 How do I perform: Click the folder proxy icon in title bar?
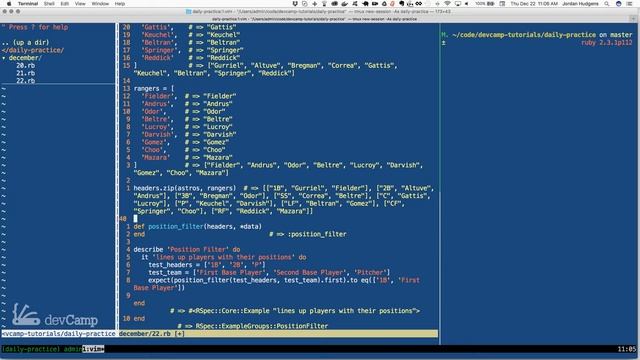click(189, 12)
